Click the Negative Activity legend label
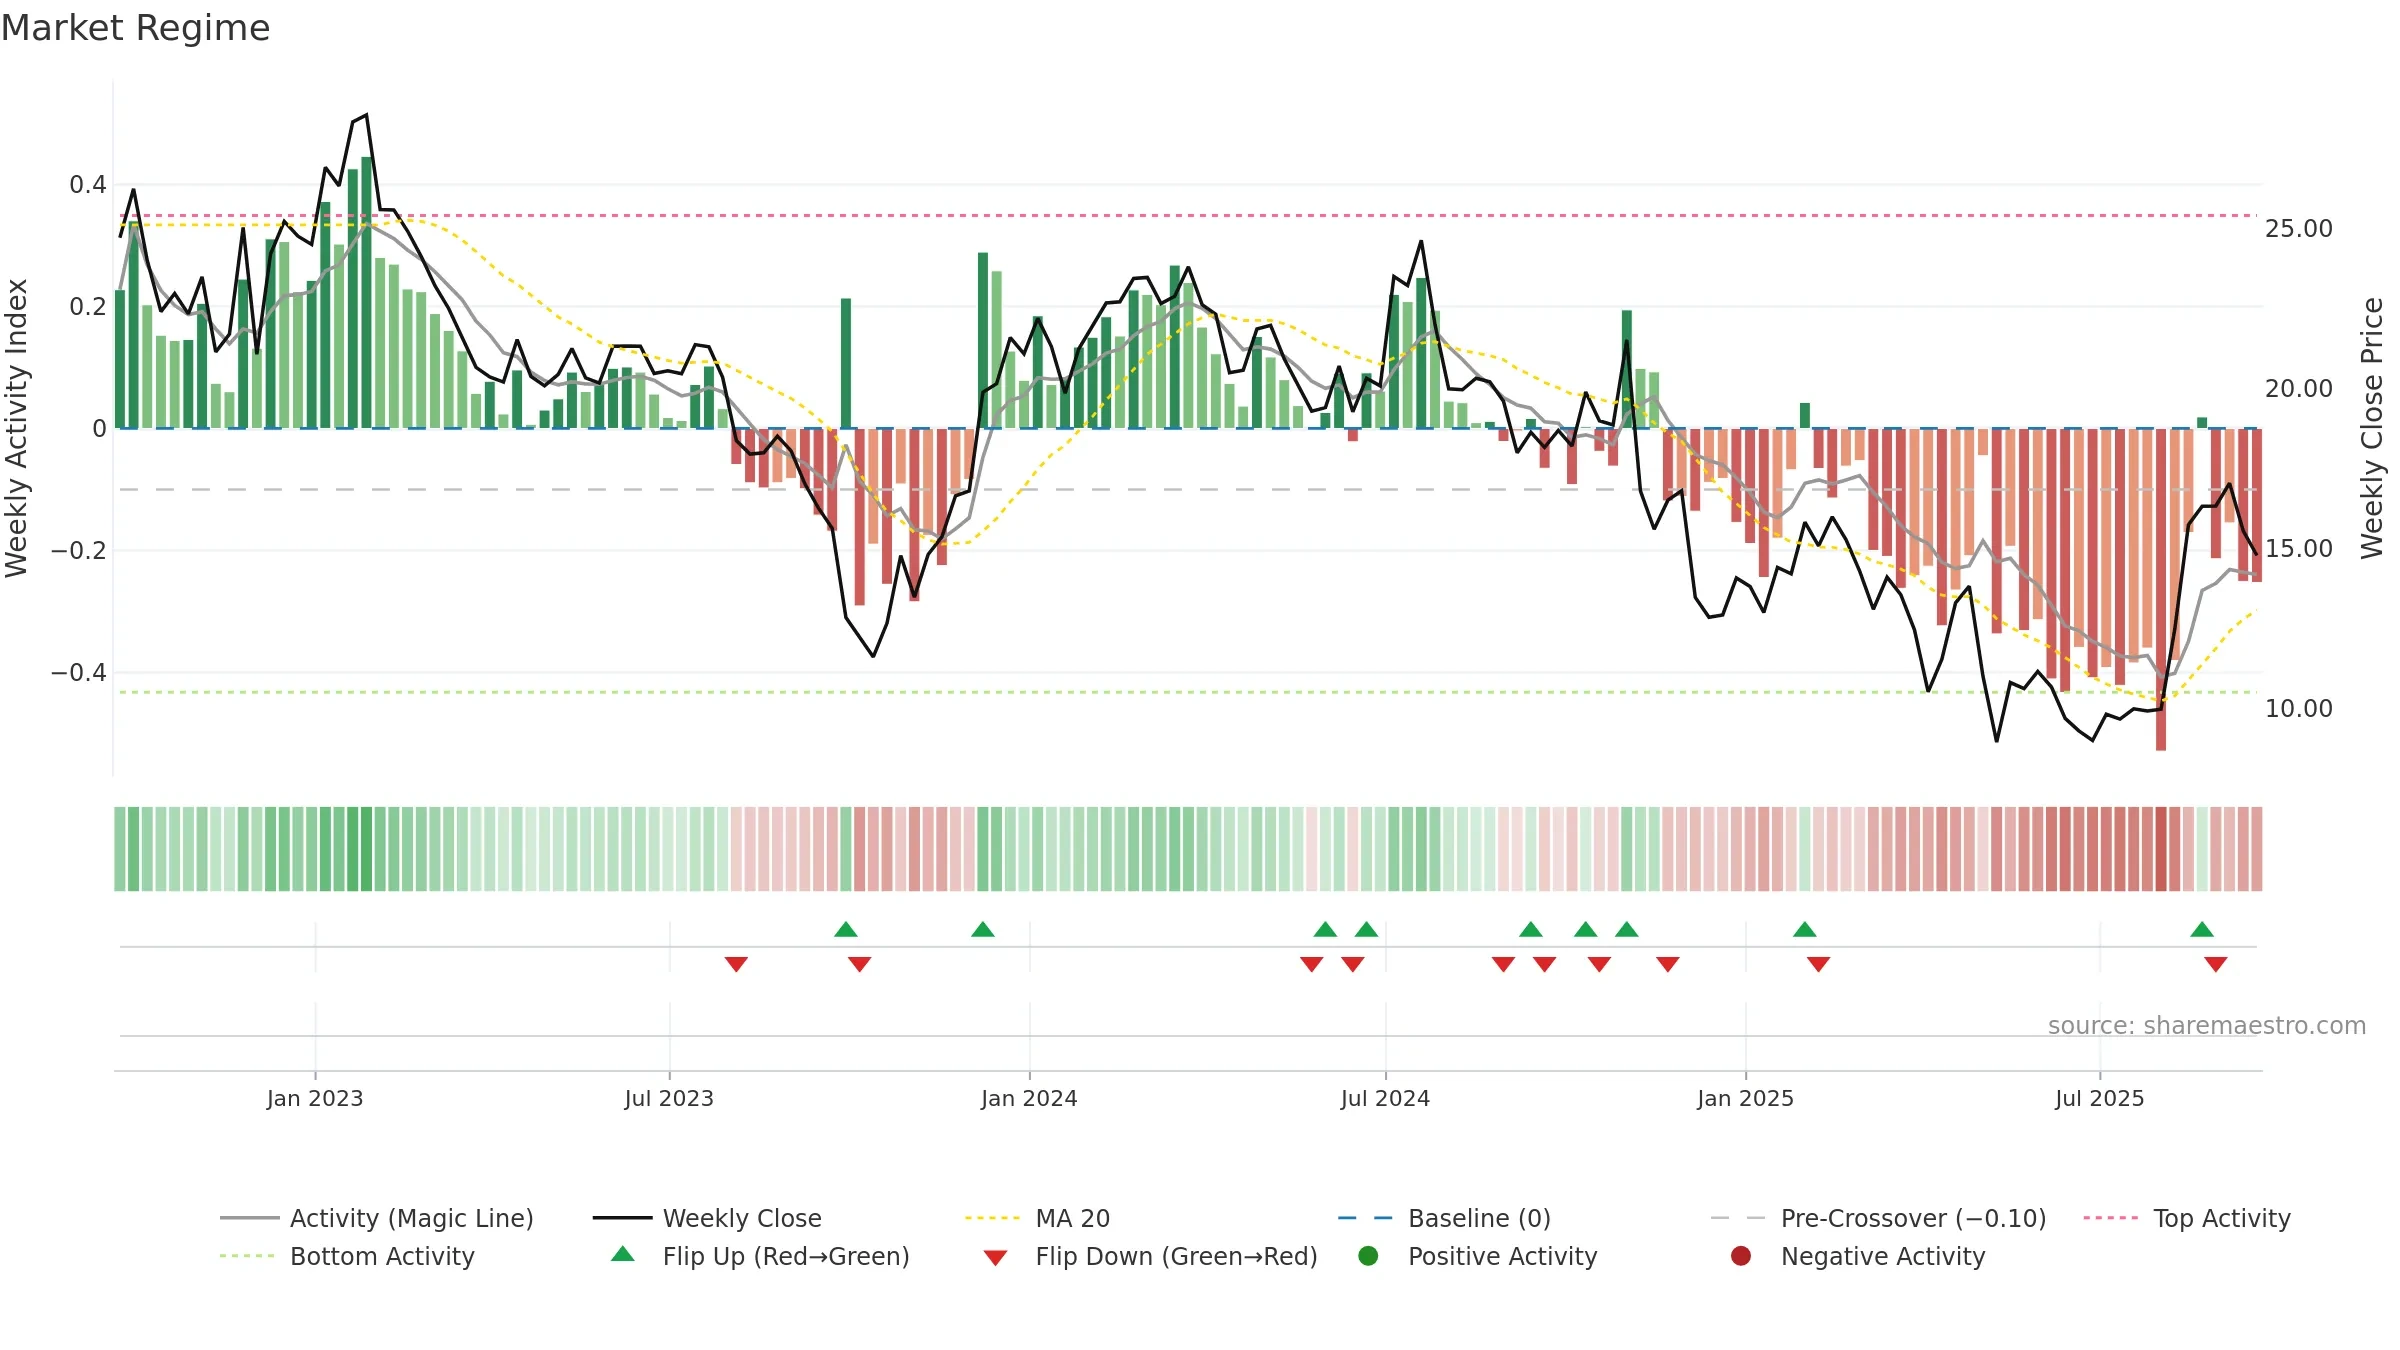This screenshot has height=1350, width=2400. (1883, 1256)
